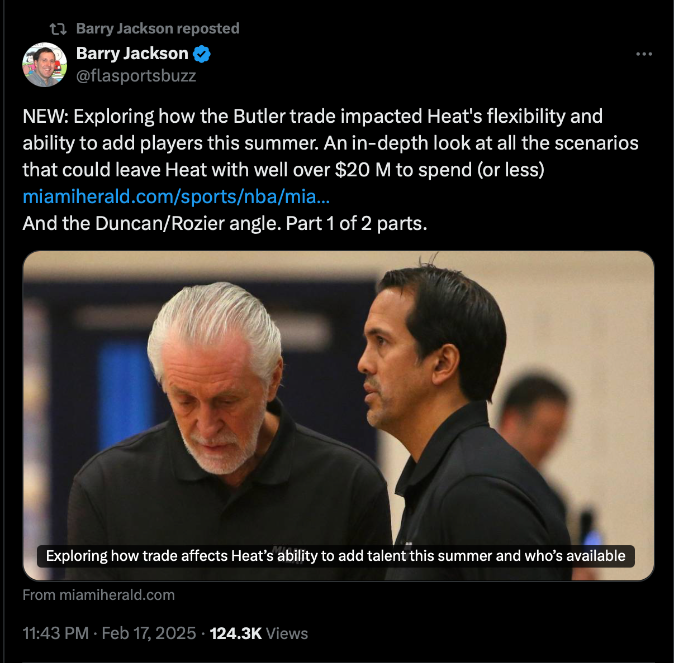Click Barry Jackson's profile avatar photo
This screenshot has height=663, width=674.
click(x=45, y=65)
